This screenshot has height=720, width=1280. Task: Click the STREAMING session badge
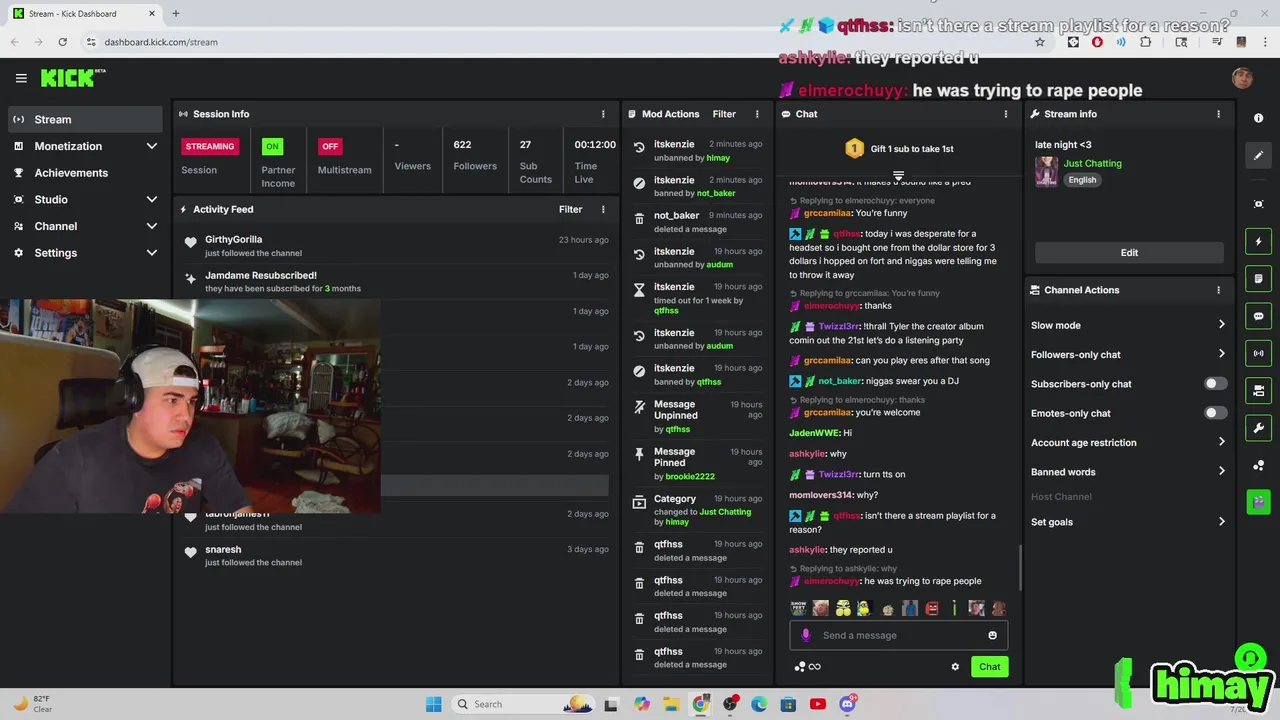[x=210, y=146]
